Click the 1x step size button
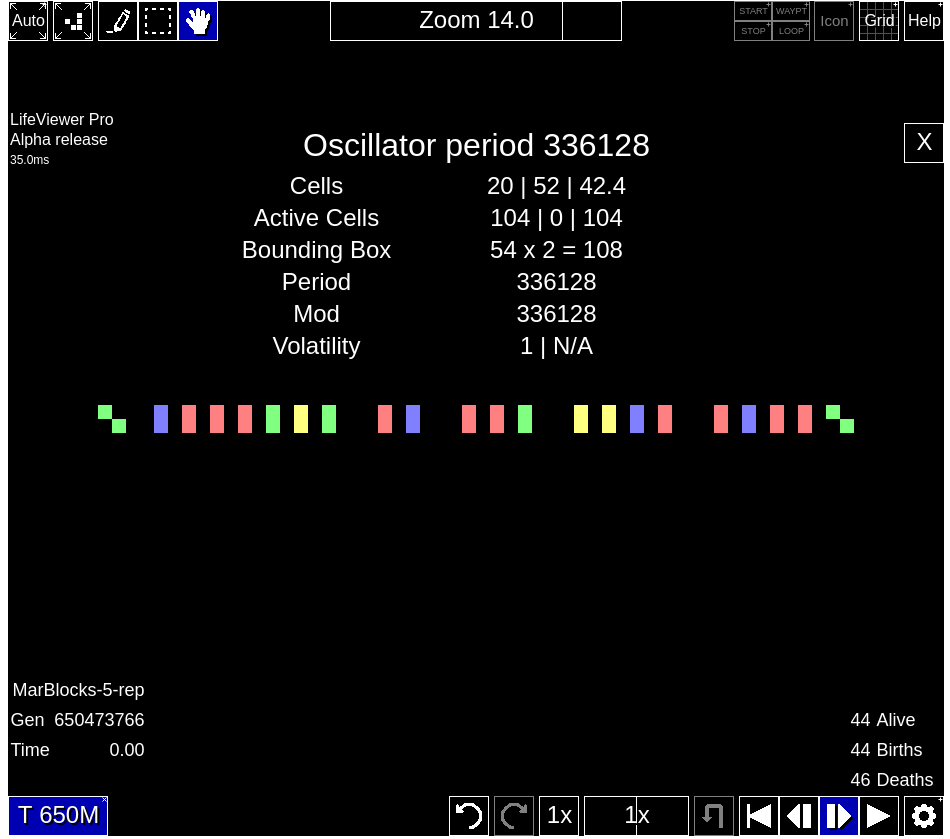The height and width of the screenshot is (839, 950). coord(559,815)
